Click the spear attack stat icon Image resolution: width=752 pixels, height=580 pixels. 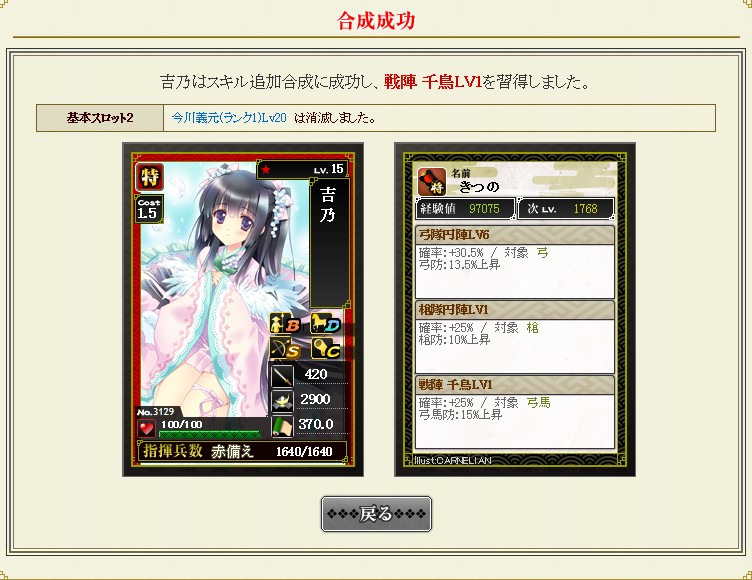coord(282,376)
